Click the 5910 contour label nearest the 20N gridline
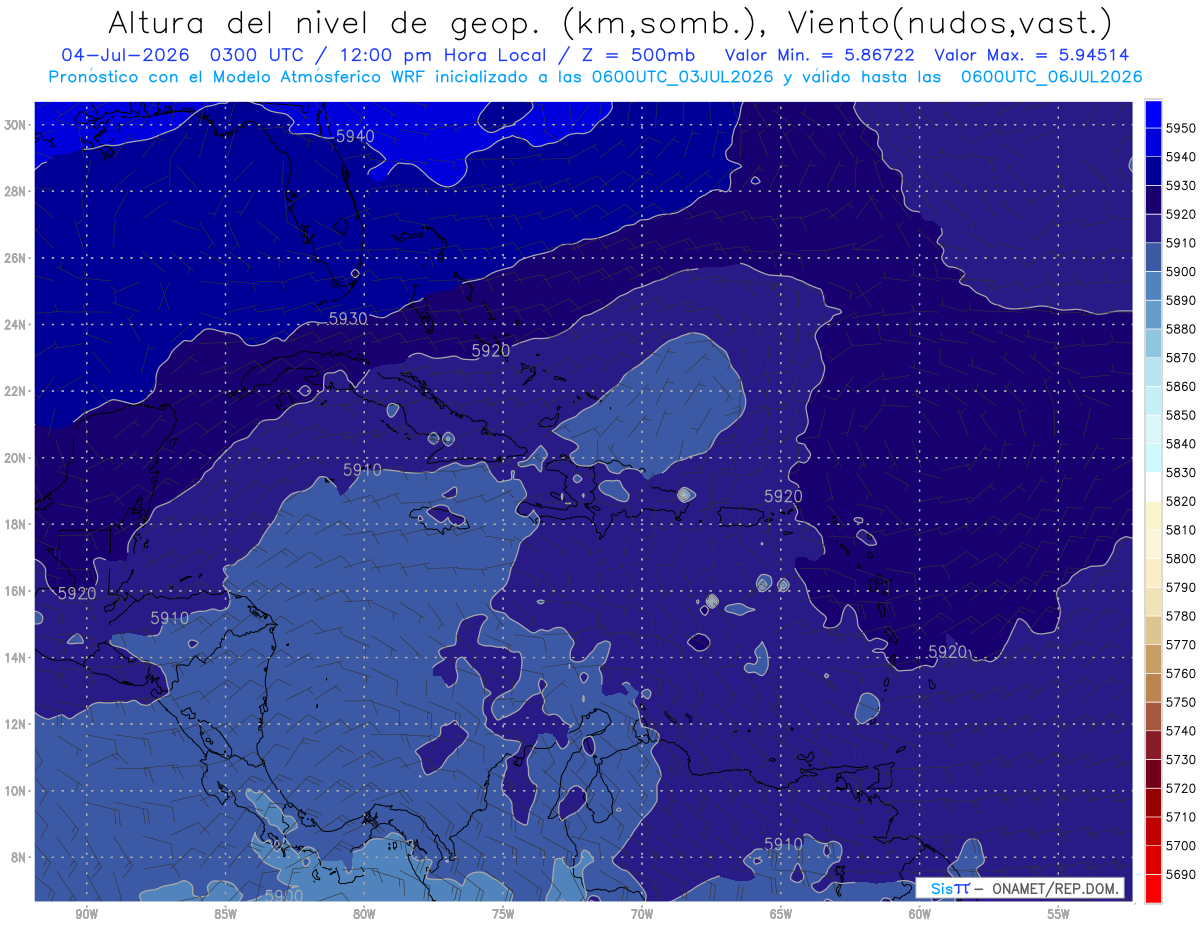The image size is (1200, 927). 362,469
